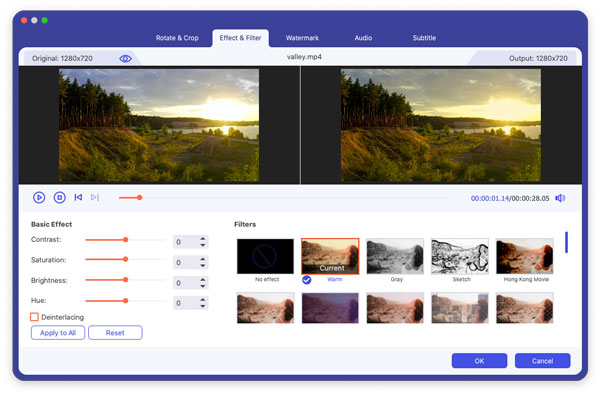
Task: Open the Subtitle tab
Action: (x=424, y=38)
